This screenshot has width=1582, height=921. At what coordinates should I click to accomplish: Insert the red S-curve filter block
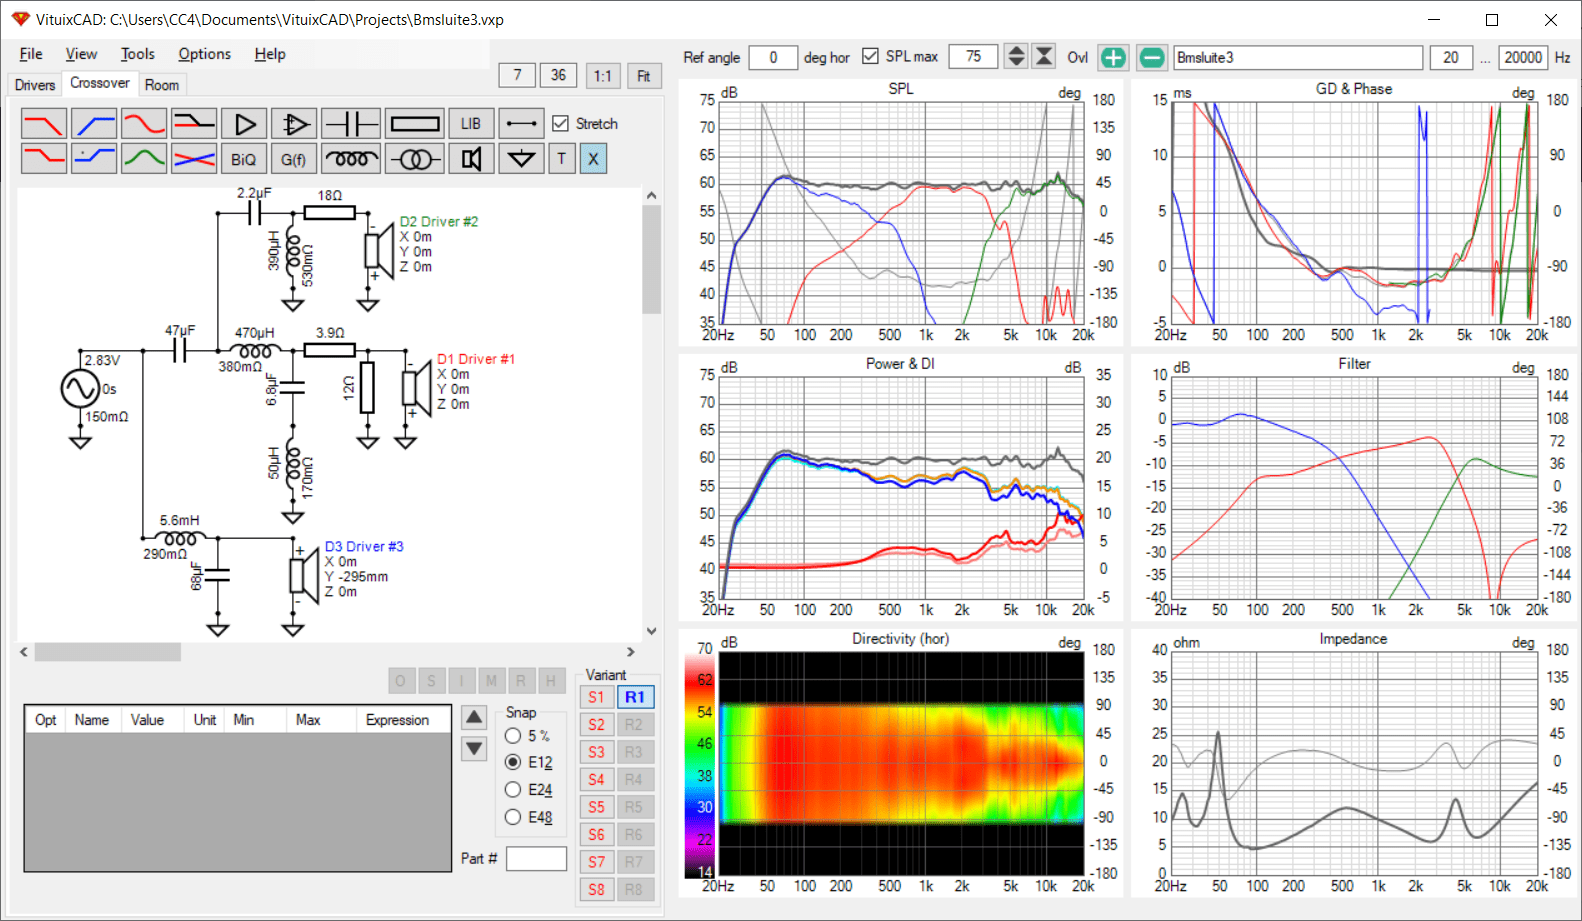pos(144,124)
